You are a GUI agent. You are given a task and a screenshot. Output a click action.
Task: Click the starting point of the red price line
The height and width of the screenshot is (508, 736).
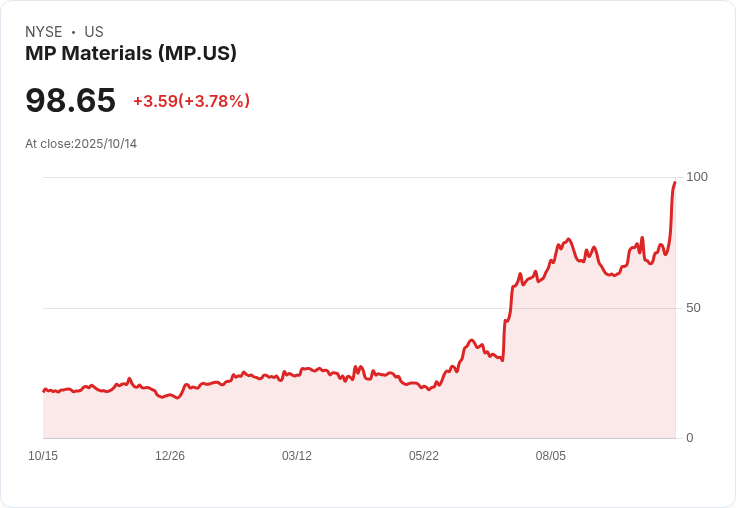(44, 390)
